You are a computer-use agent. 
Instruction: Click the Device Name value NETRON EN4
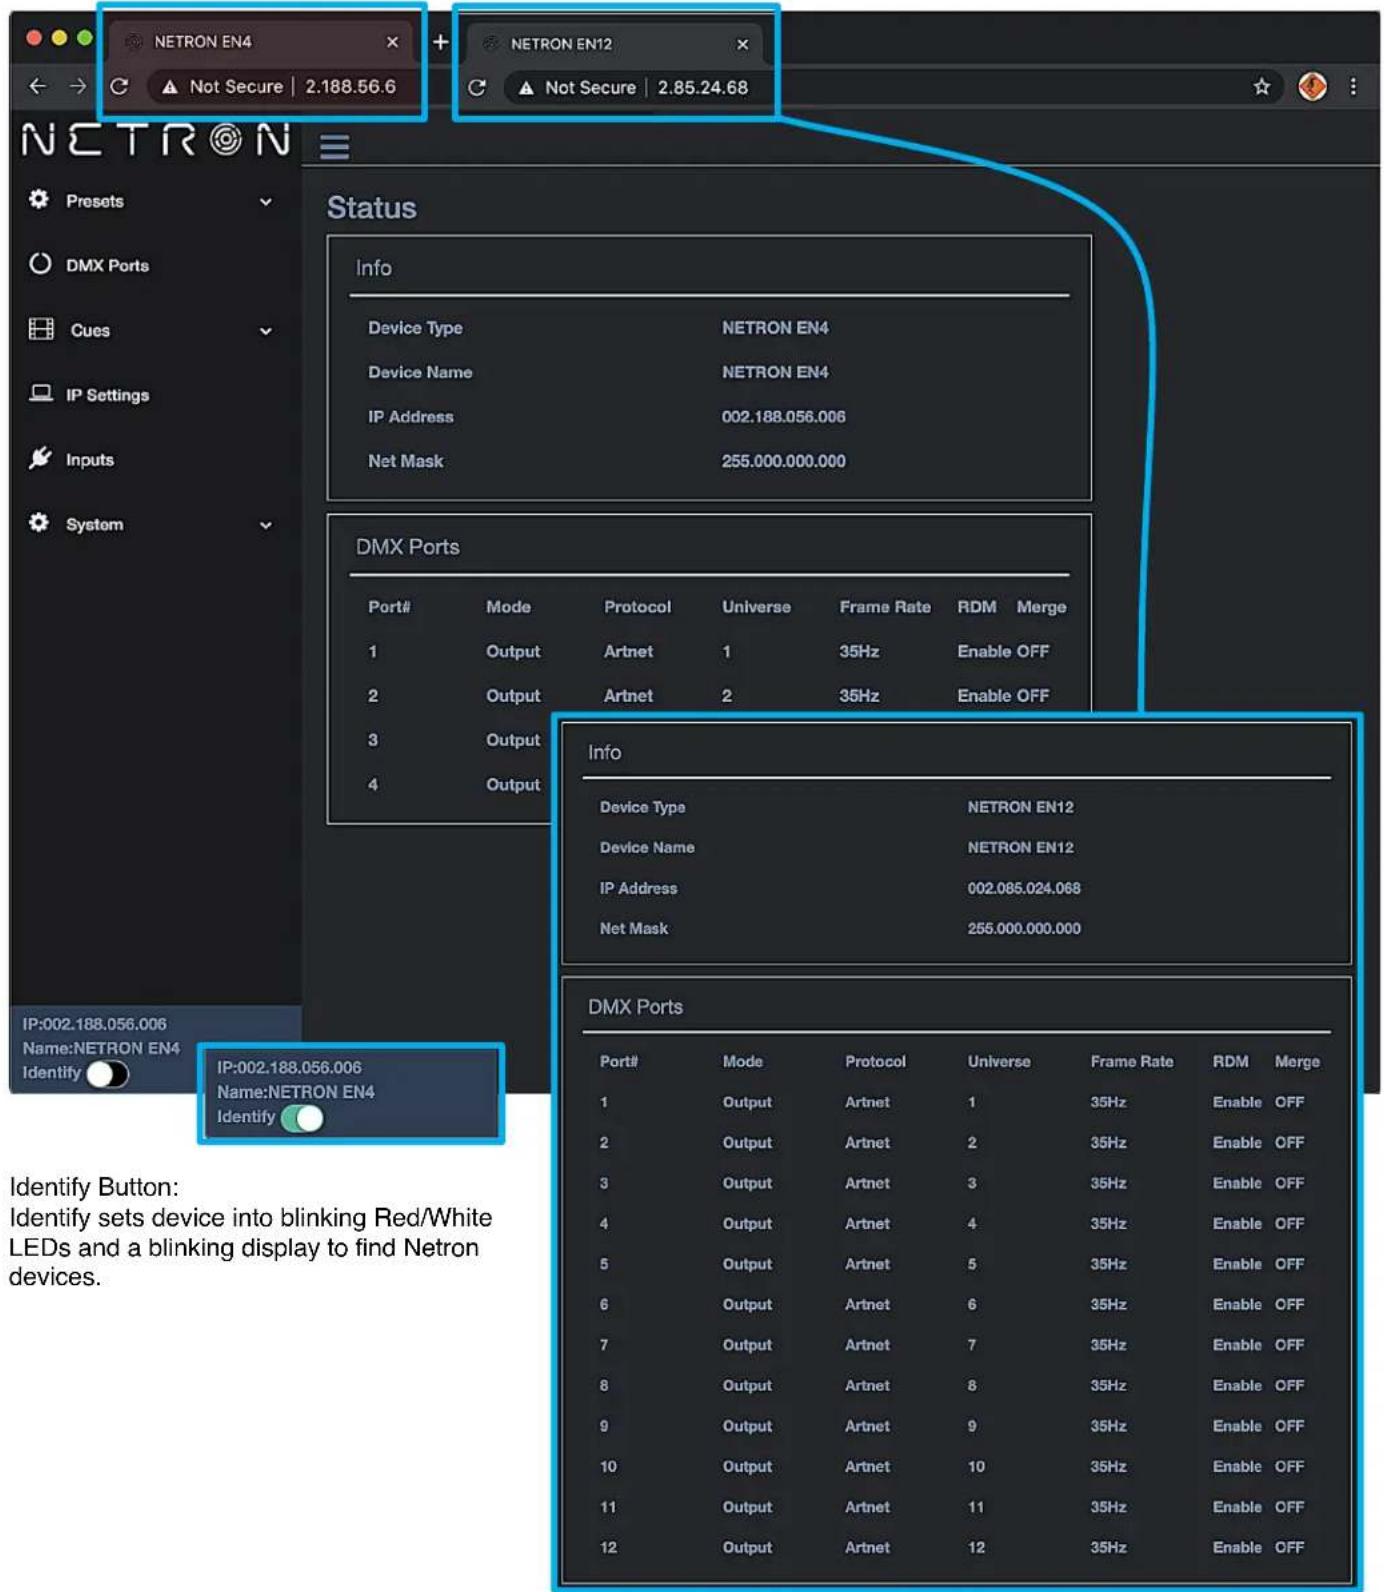[775, 372]
